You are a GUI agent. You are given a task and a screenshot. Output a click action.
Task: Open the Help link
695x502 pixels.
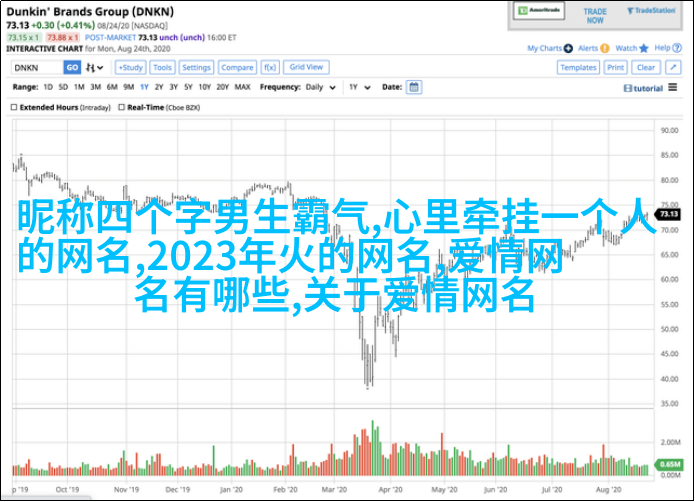point(662,48)
